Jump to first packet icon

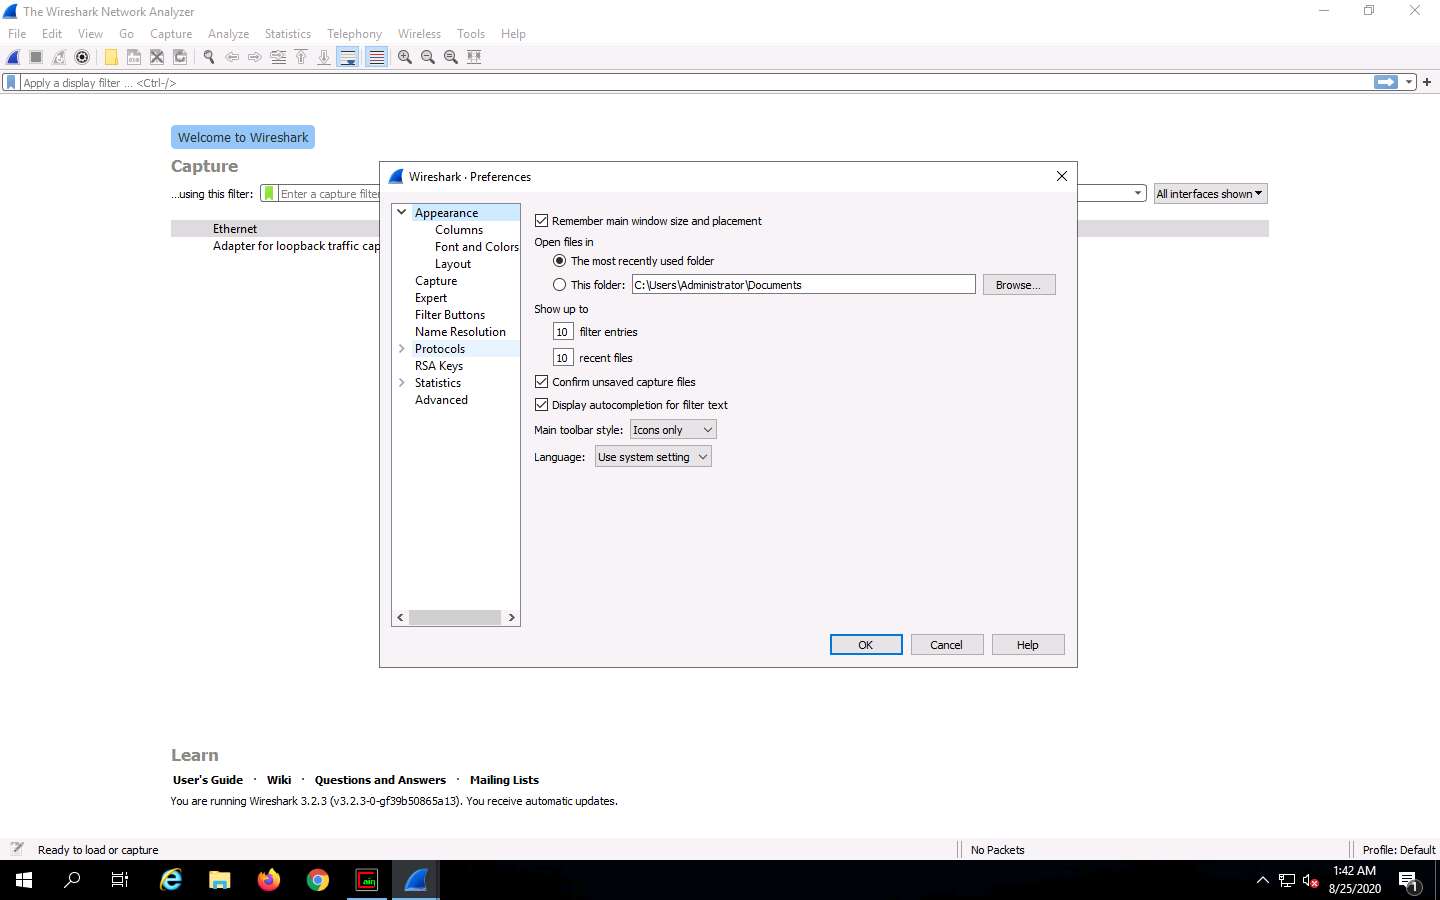[301, 57]
